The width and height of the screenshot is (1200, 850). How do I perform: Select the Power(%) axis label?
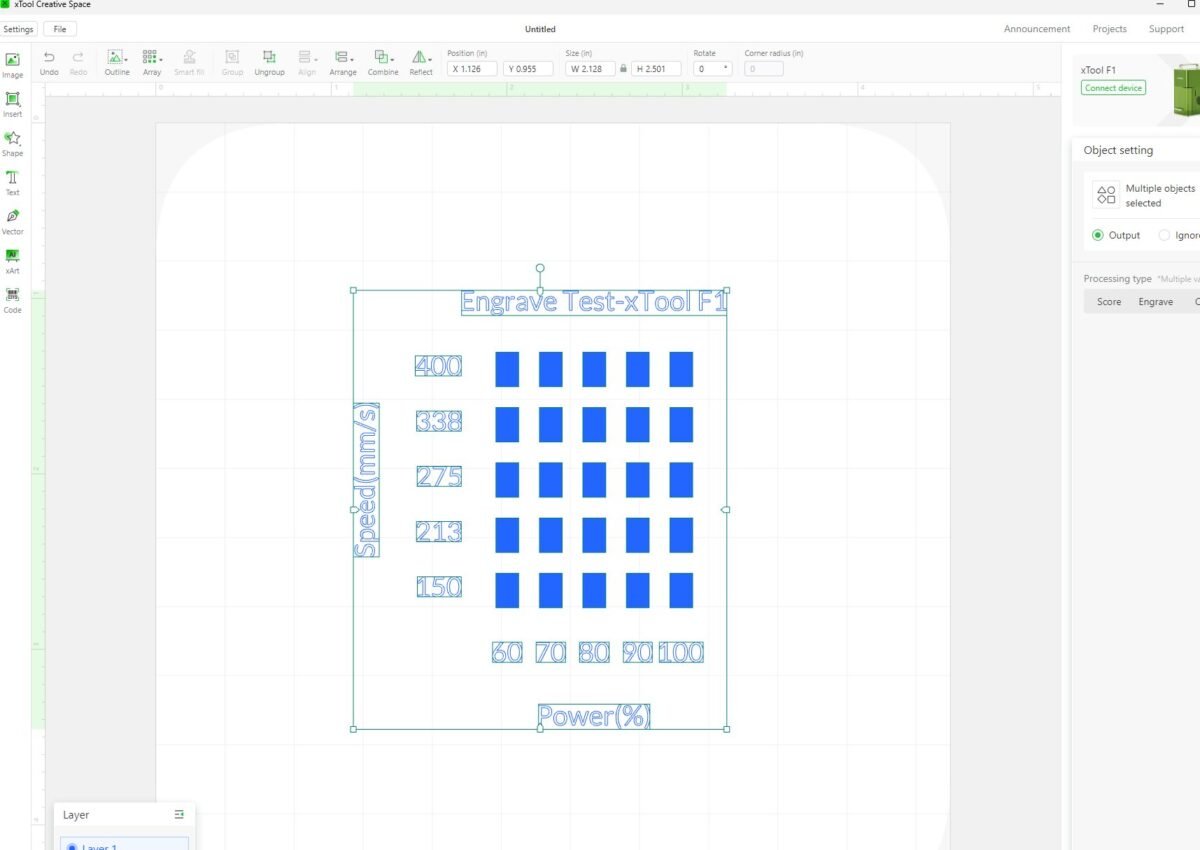(594, 716)
